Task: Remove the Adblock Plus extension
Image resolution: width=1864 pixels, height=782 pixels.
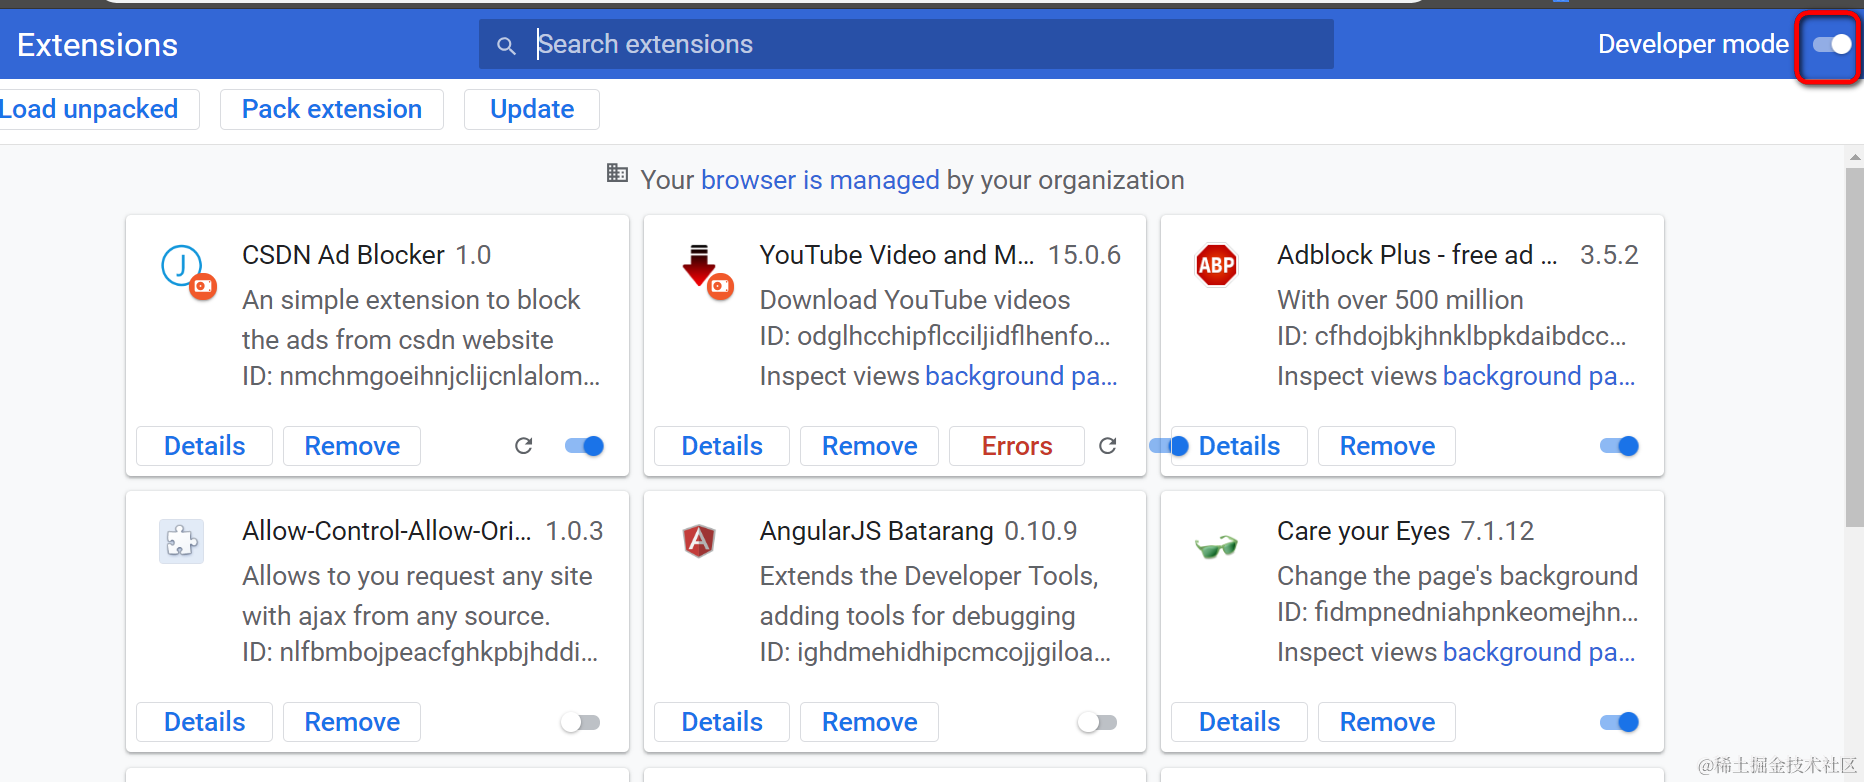Action: (1387, 446)
